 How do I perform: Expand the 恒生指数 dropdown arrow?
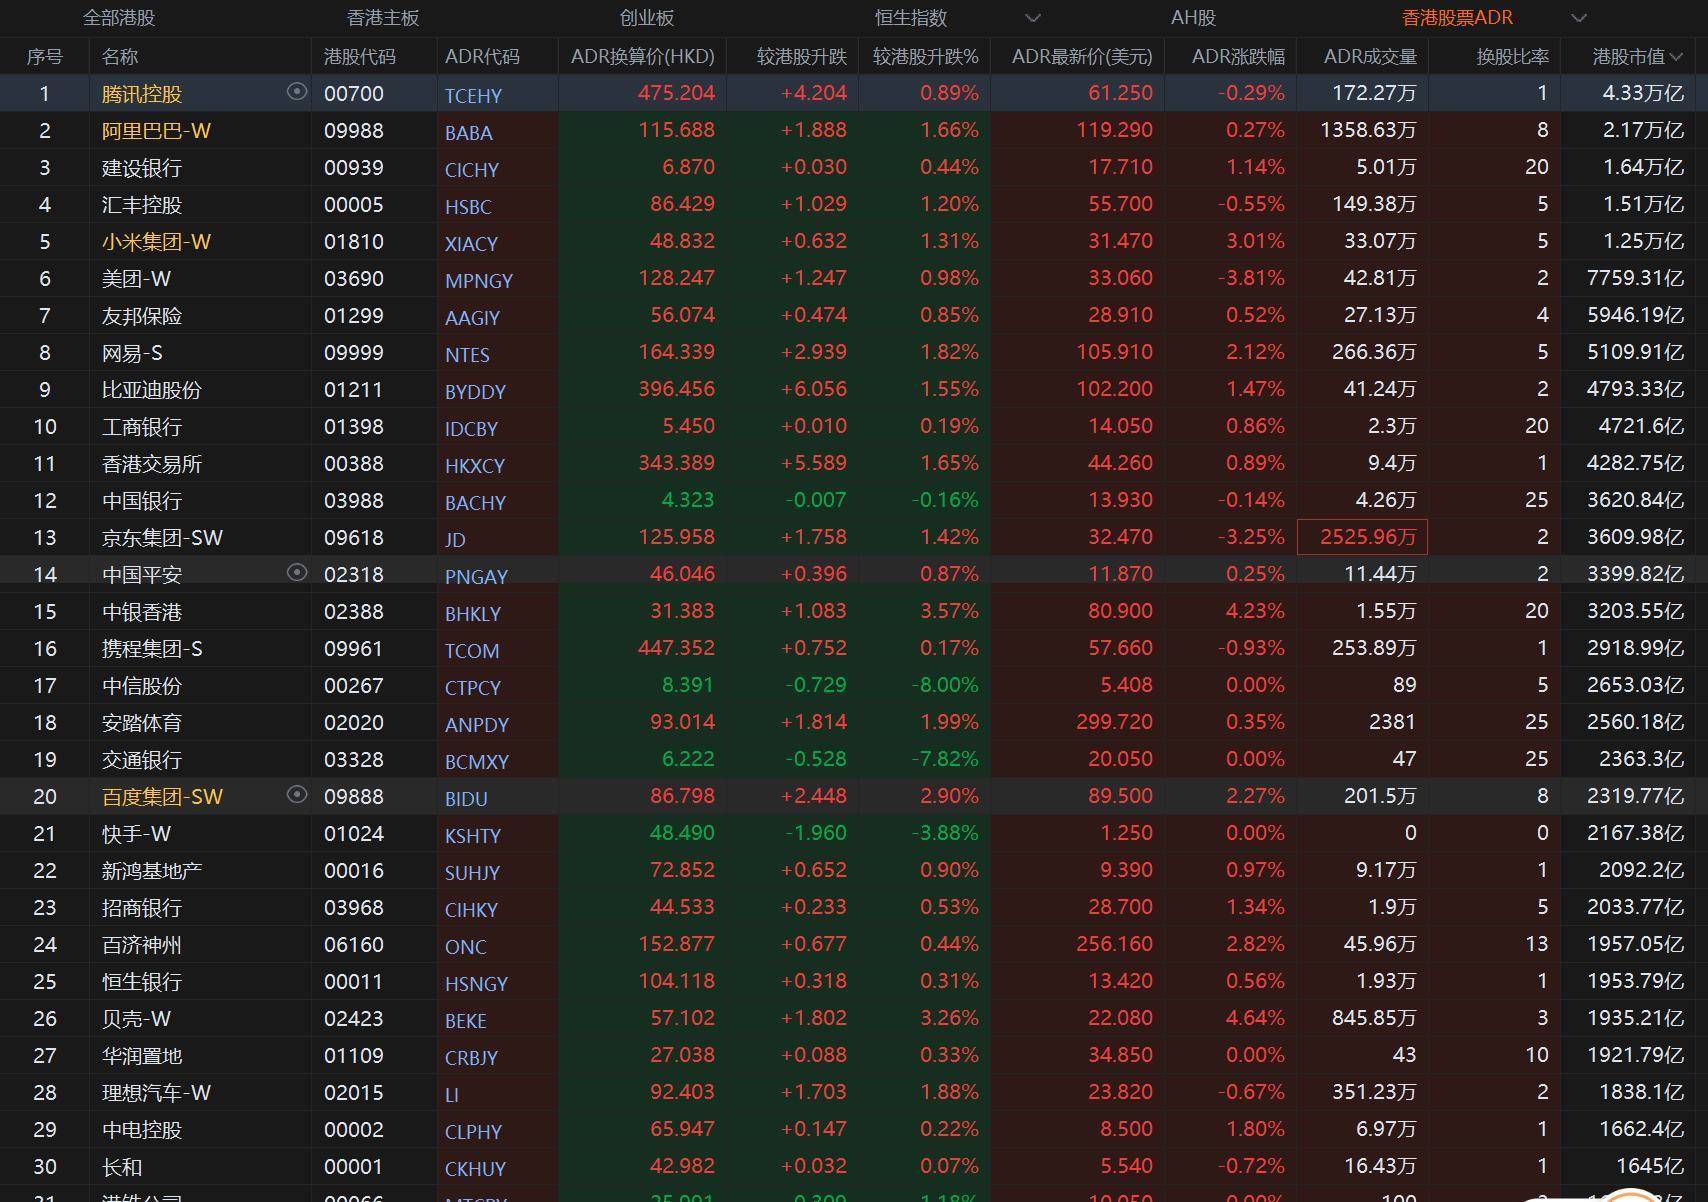point(1033,18)
